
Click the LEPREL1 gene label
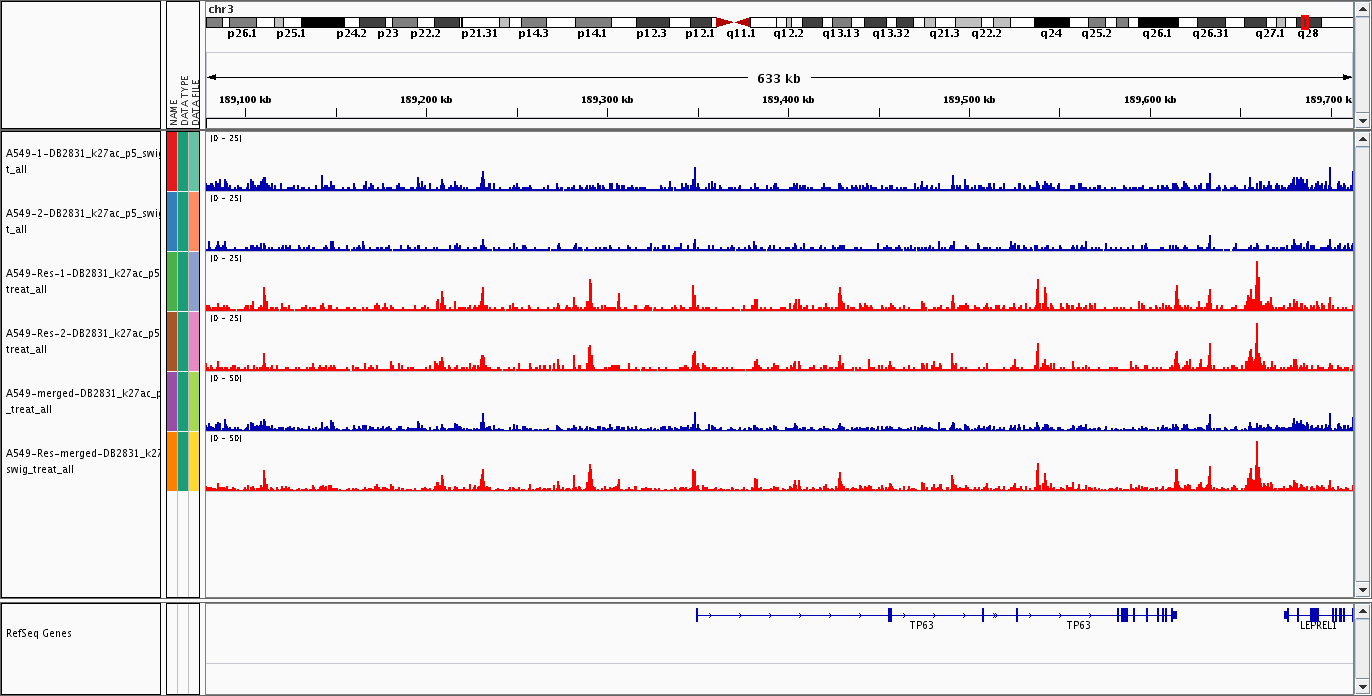(1317, 626)
